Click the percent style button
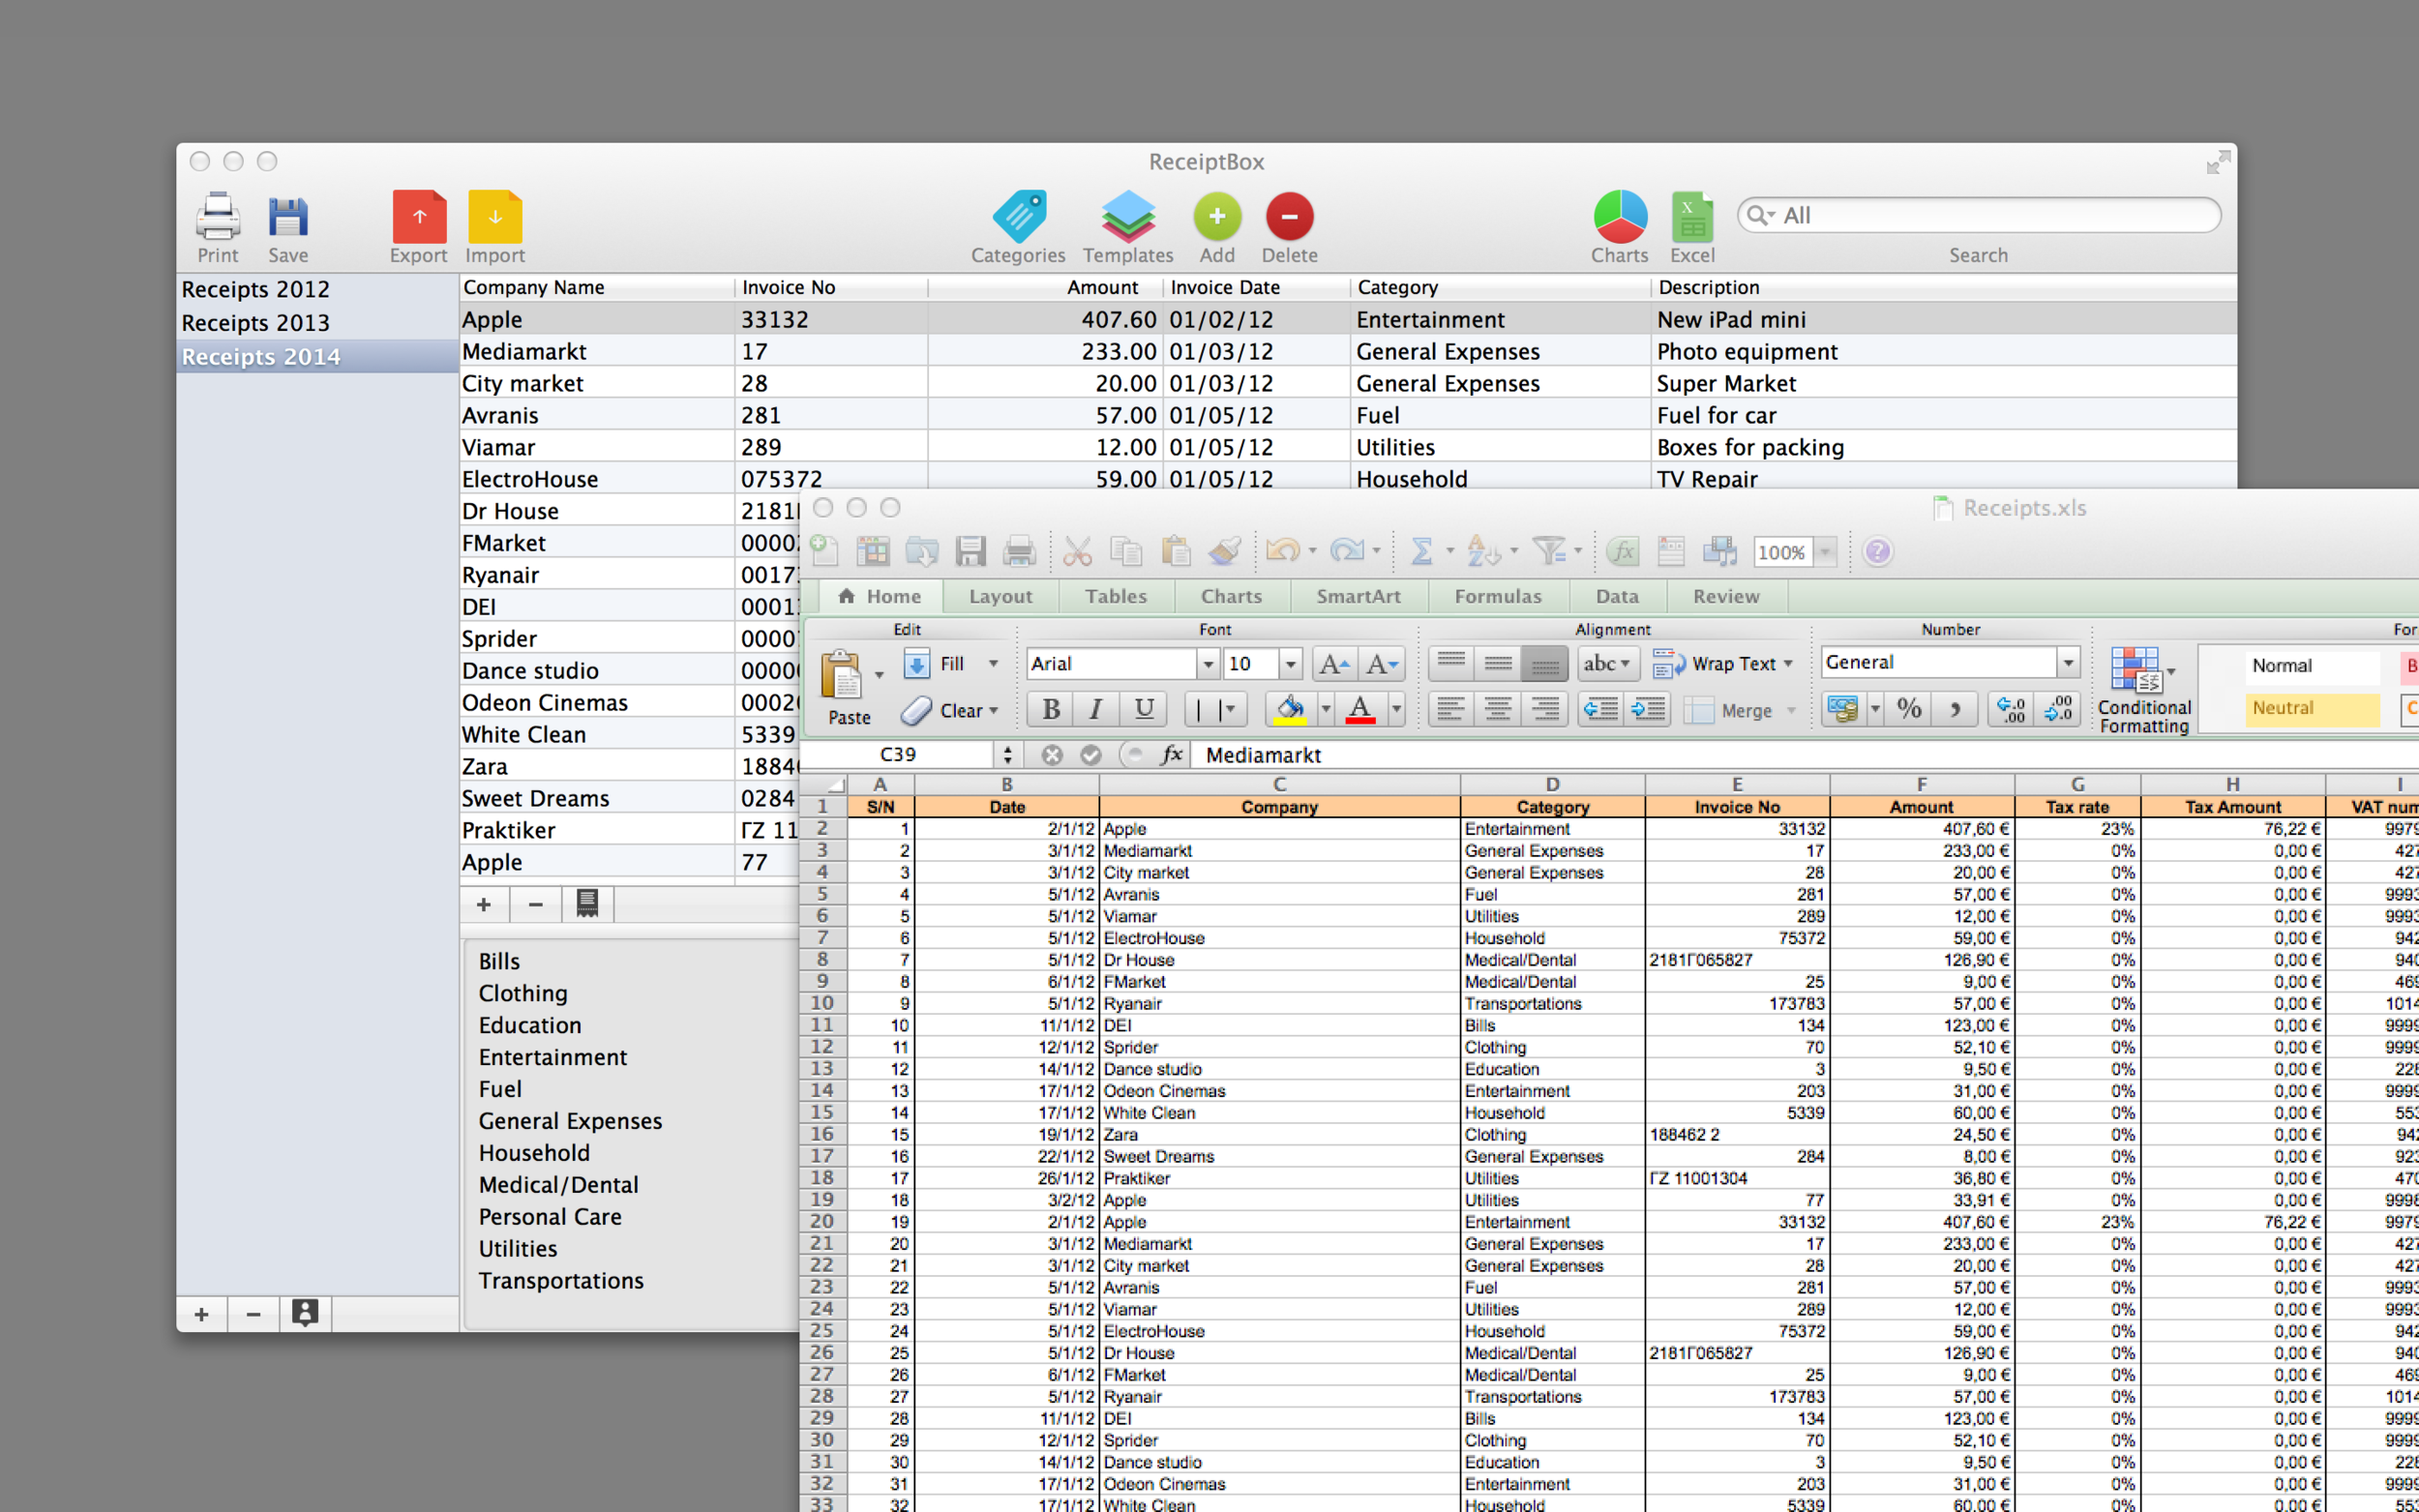The image size is (2419, 1512). click(1909, 709)
